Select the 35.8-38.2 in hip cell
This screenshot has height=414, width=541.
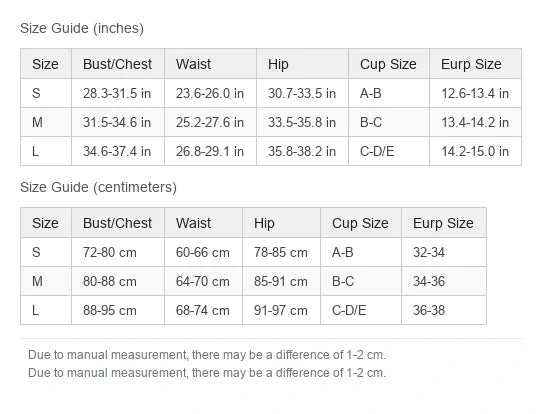(x=303, y=151)
